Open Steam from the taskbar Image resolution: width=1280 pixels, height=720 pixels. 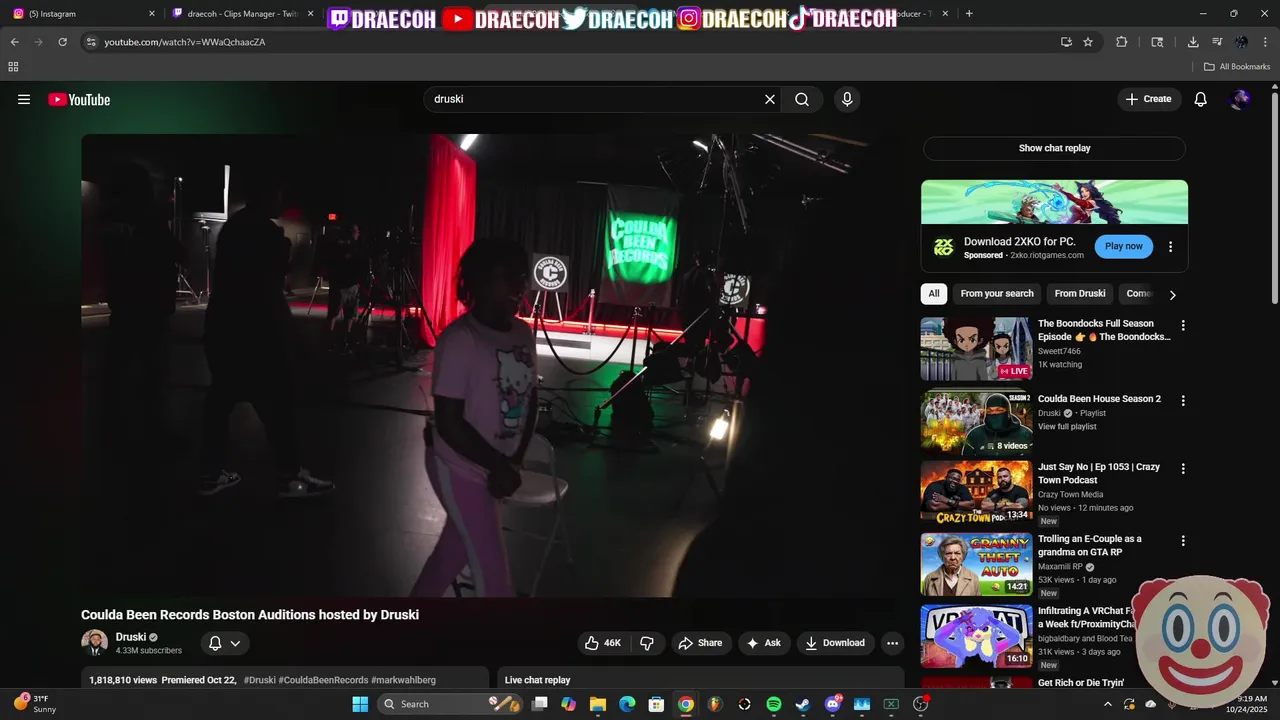click(802, 704)
